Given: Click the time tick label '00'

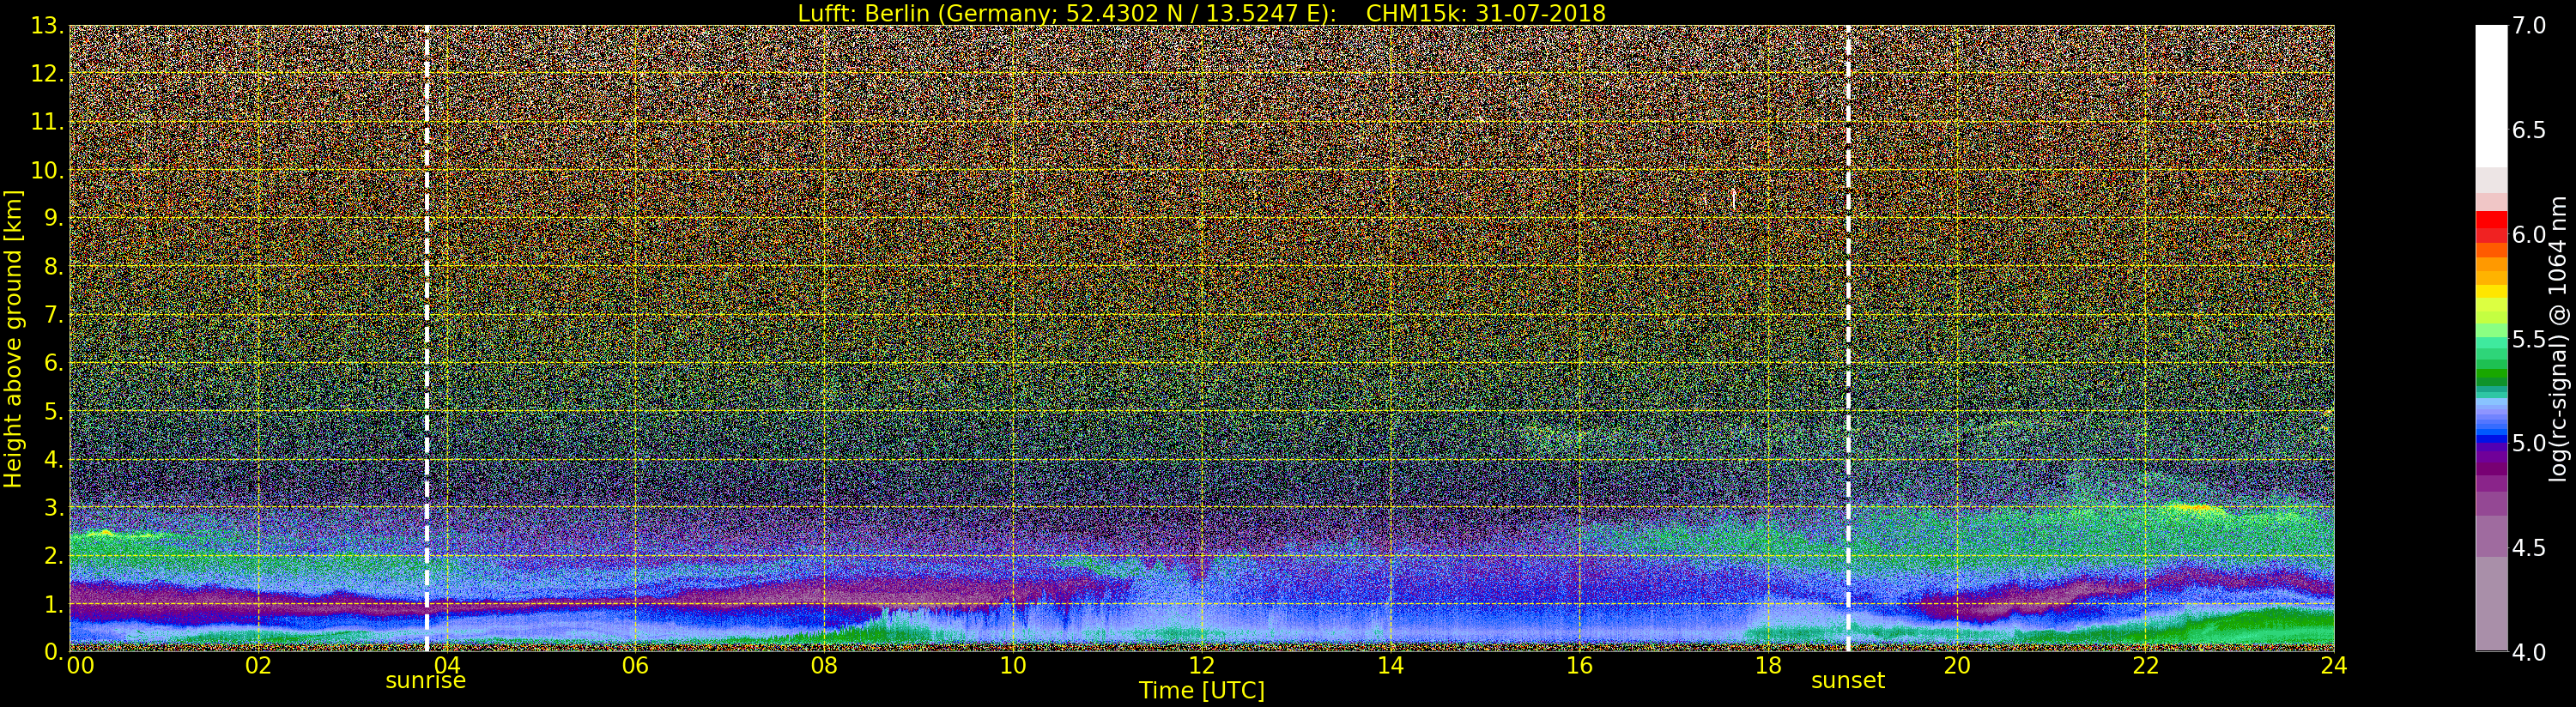Looking at the screenshot, I should pyautogui.click(x=79, y=666).
